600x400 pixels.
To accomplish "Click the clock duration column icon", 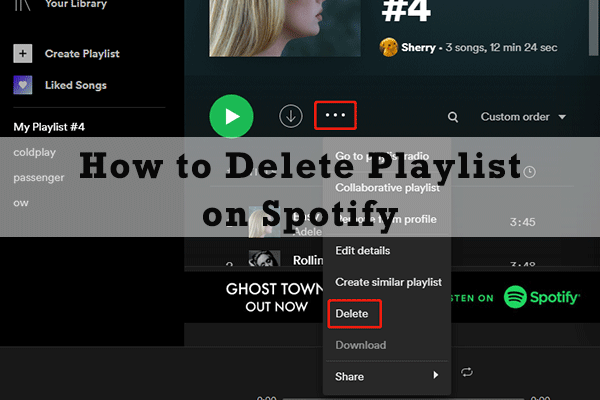I will 529,172.
